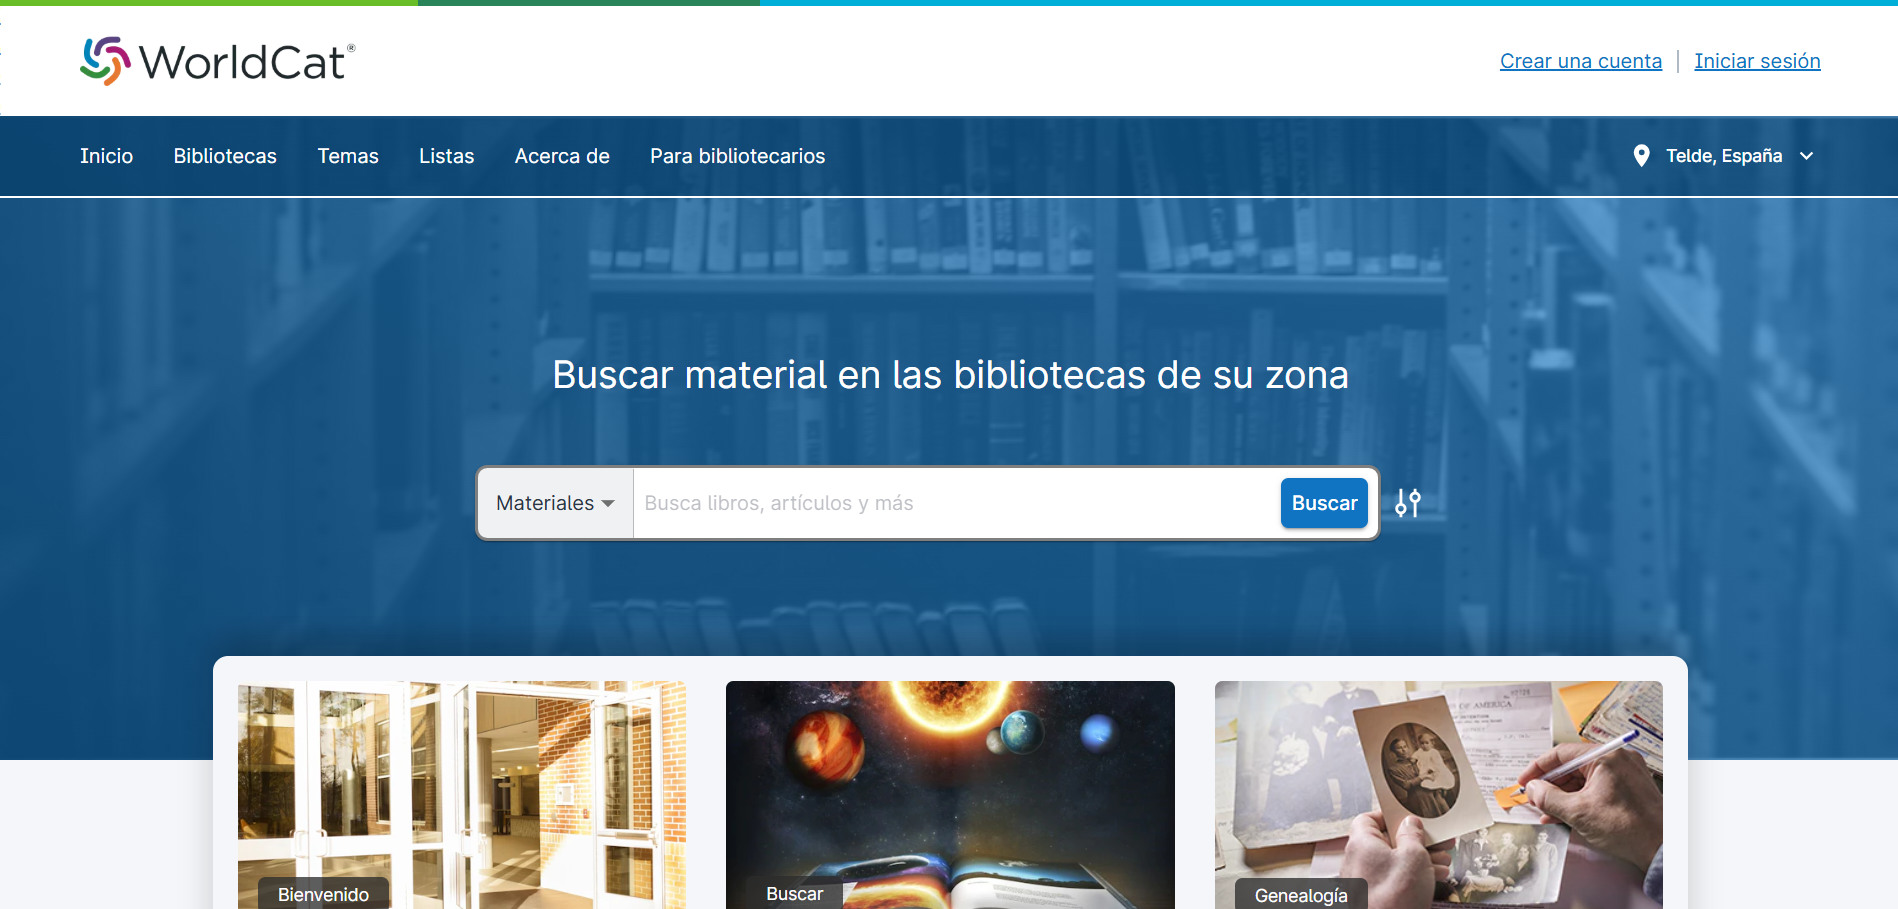Open Listas navigation item

pos(446,156)
